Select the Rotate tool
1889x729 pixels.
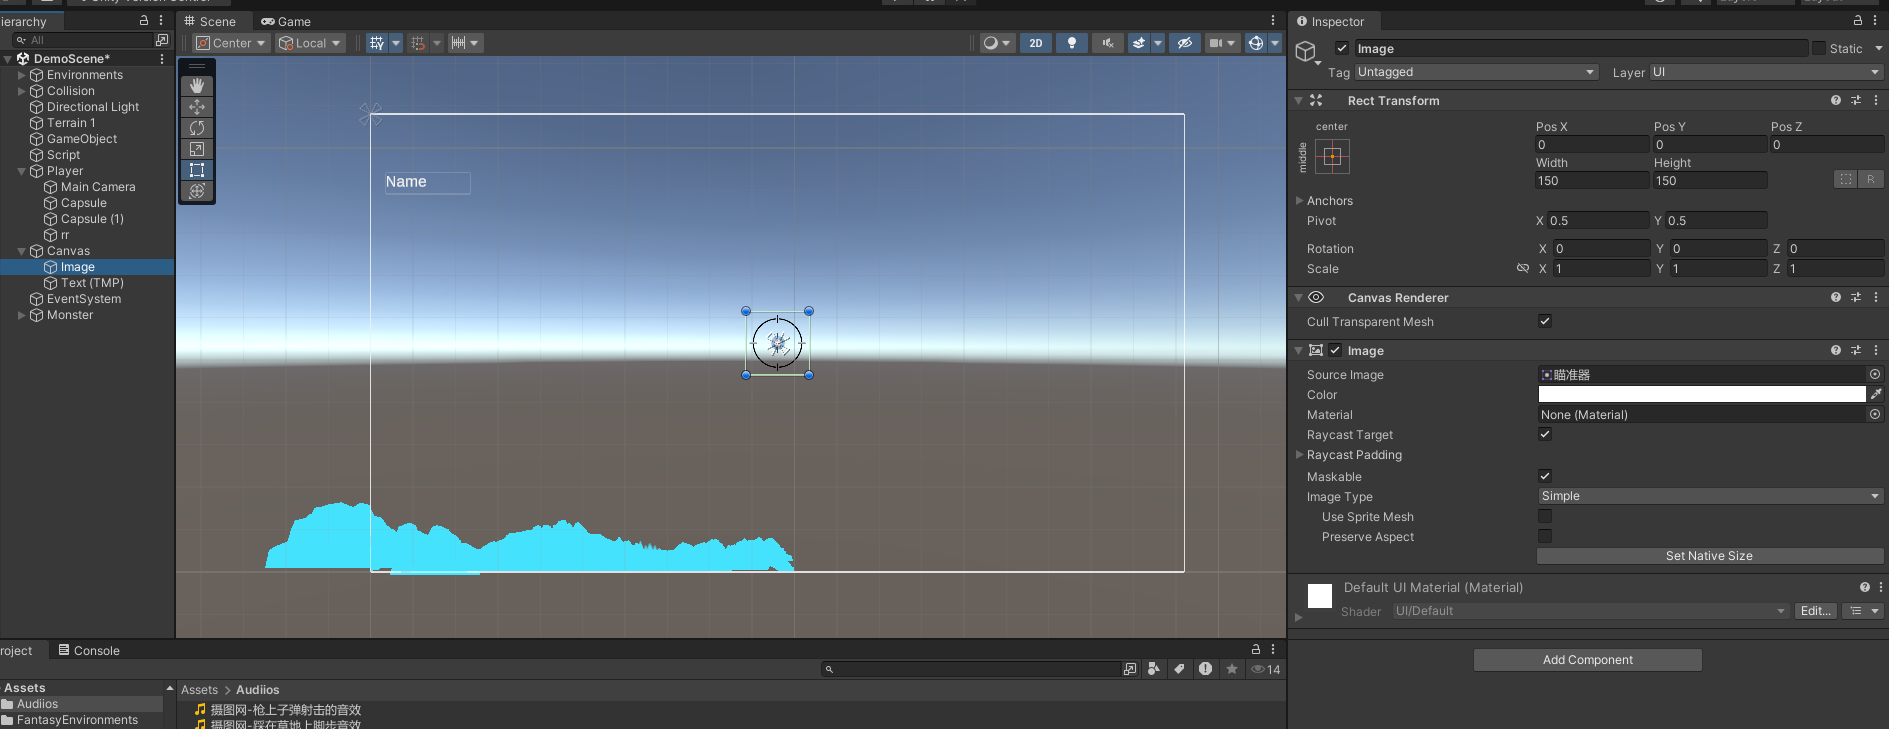(197, 128)
